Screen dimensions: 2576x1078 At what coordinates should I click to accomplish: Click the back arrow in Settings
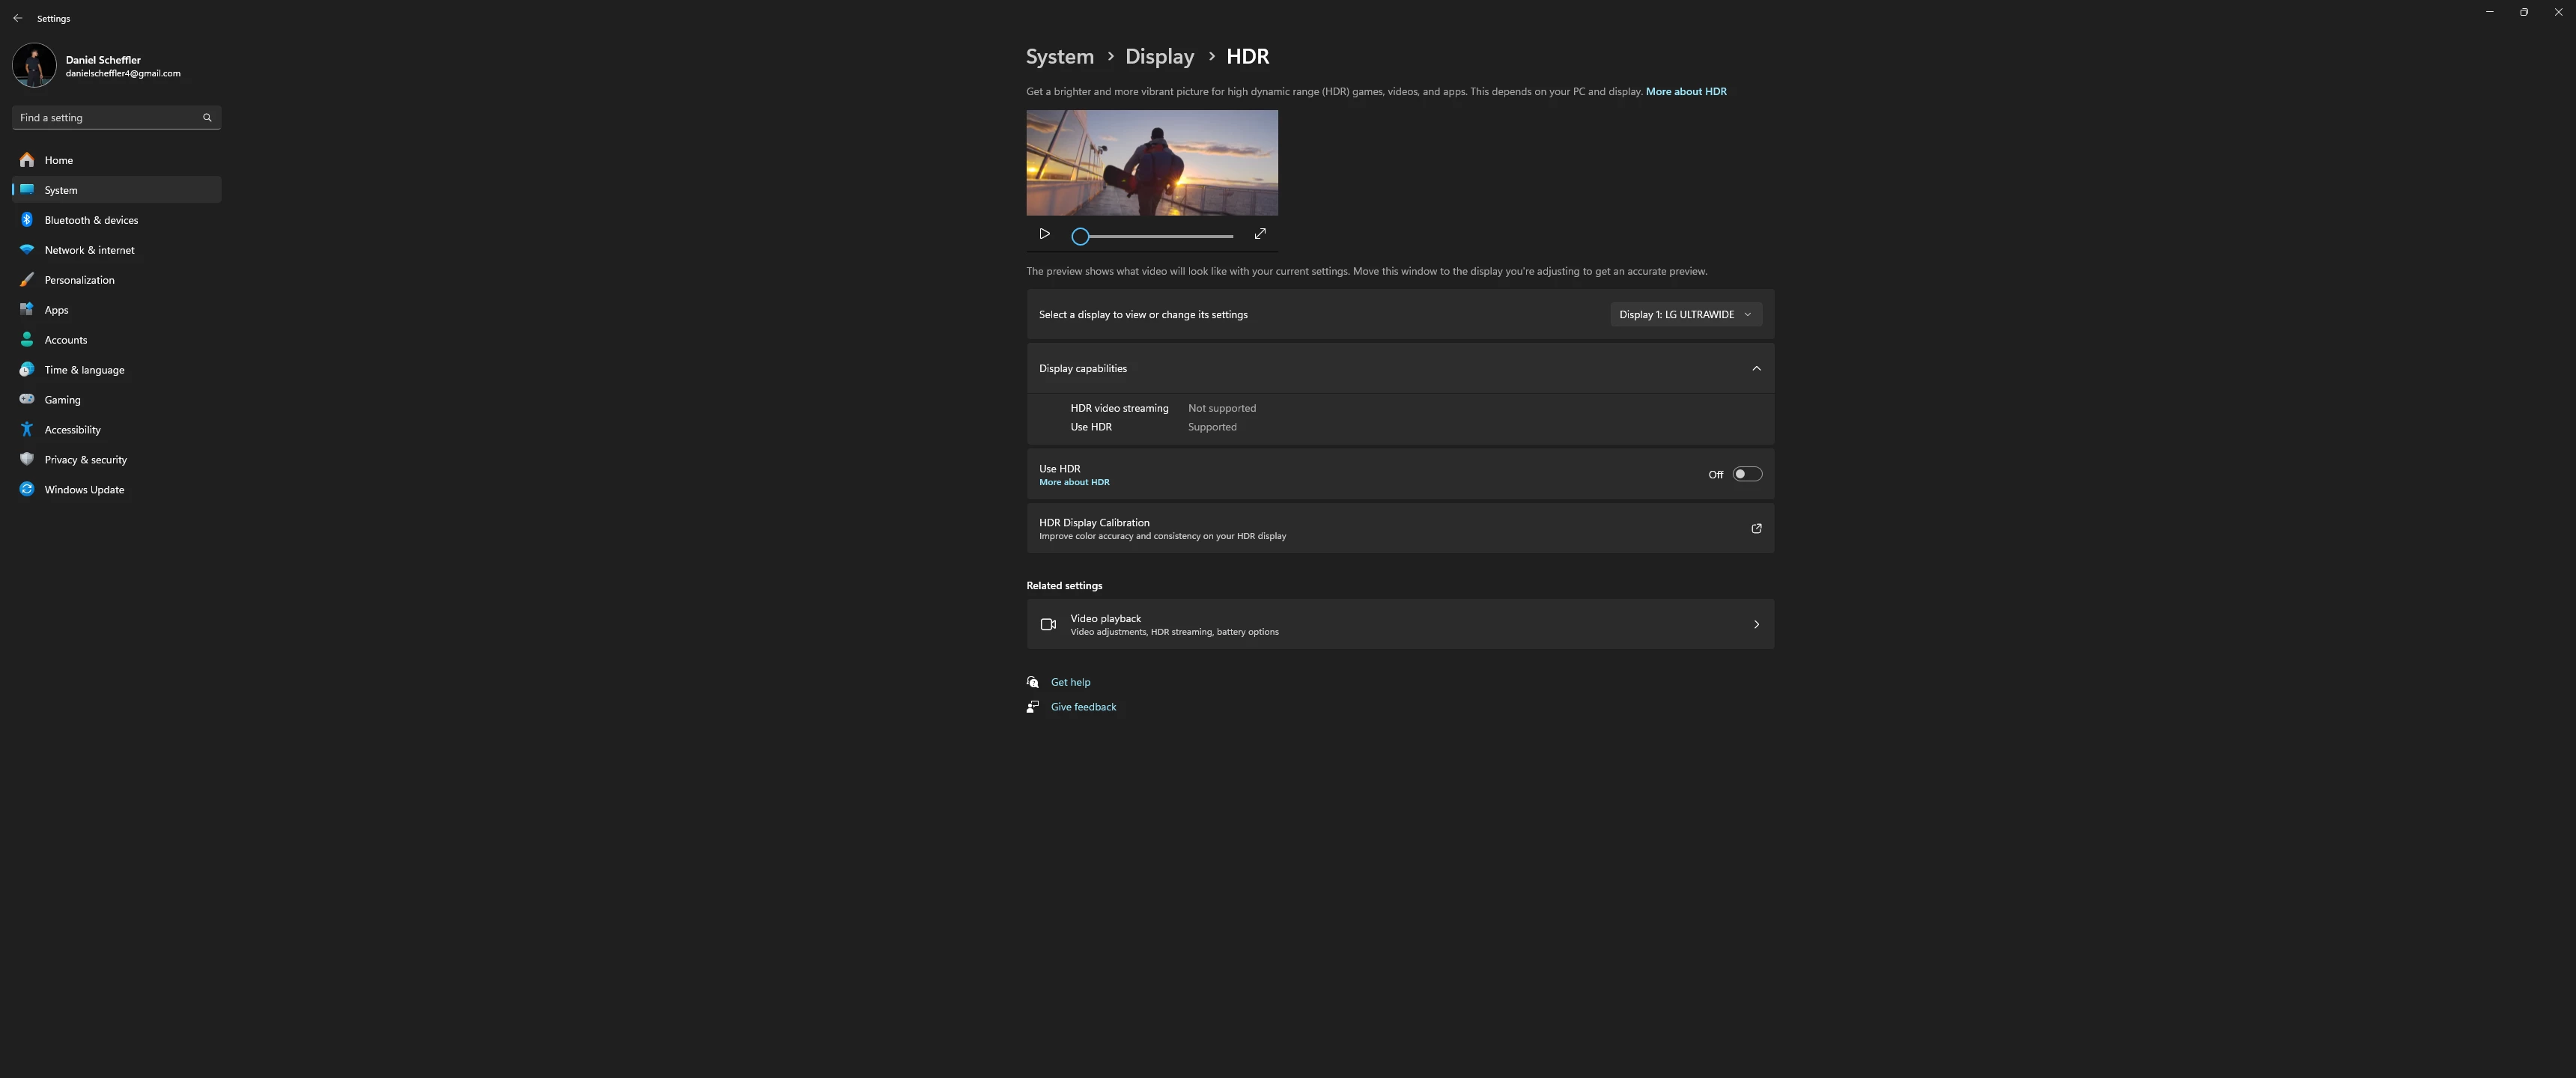click(17, 18)
